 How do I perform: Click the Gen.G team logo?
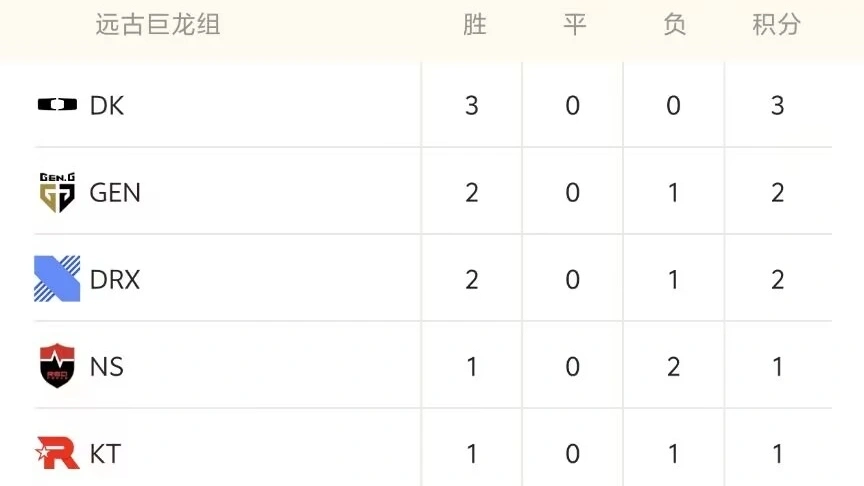pos(57,192)
